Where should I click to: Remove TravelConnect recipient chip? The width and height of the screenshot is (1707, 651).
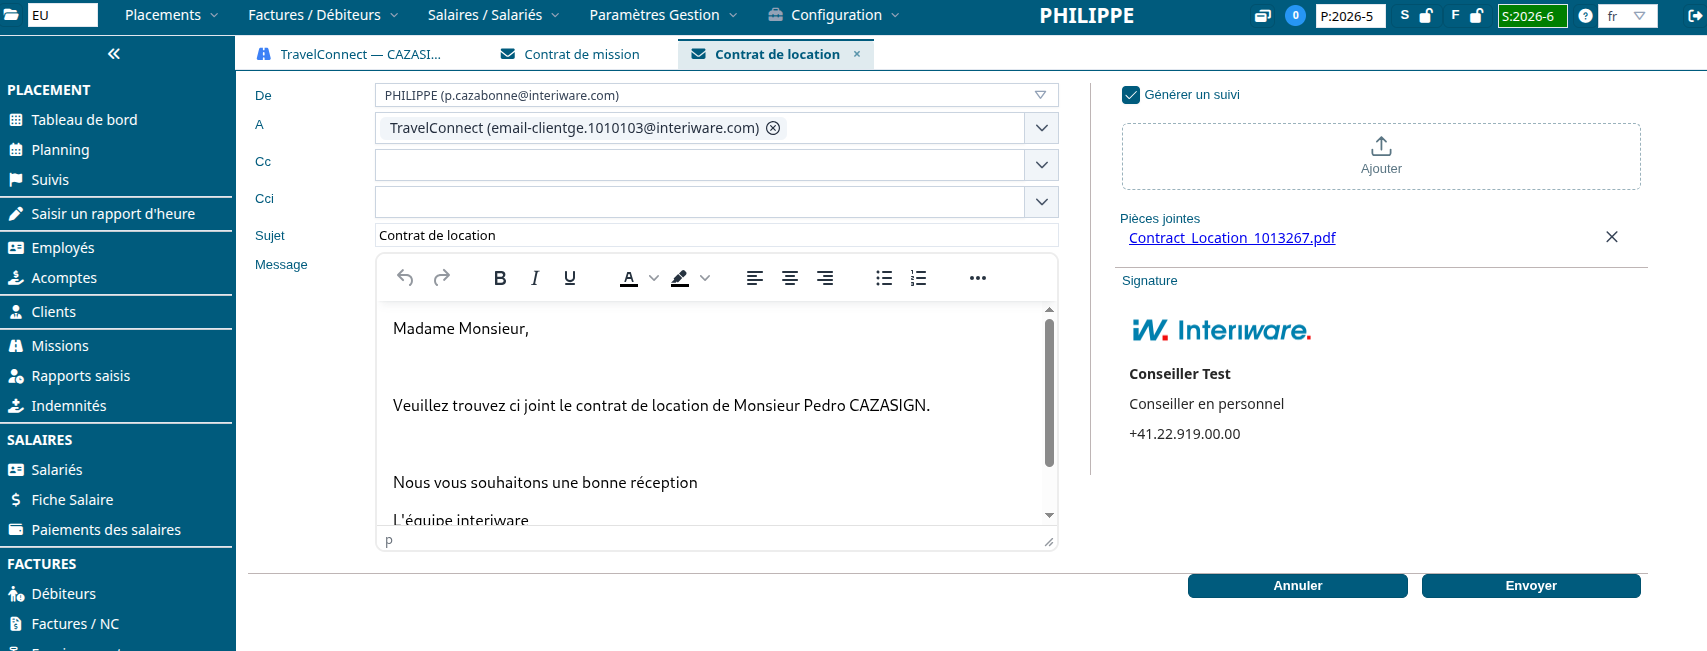[773, 128]
